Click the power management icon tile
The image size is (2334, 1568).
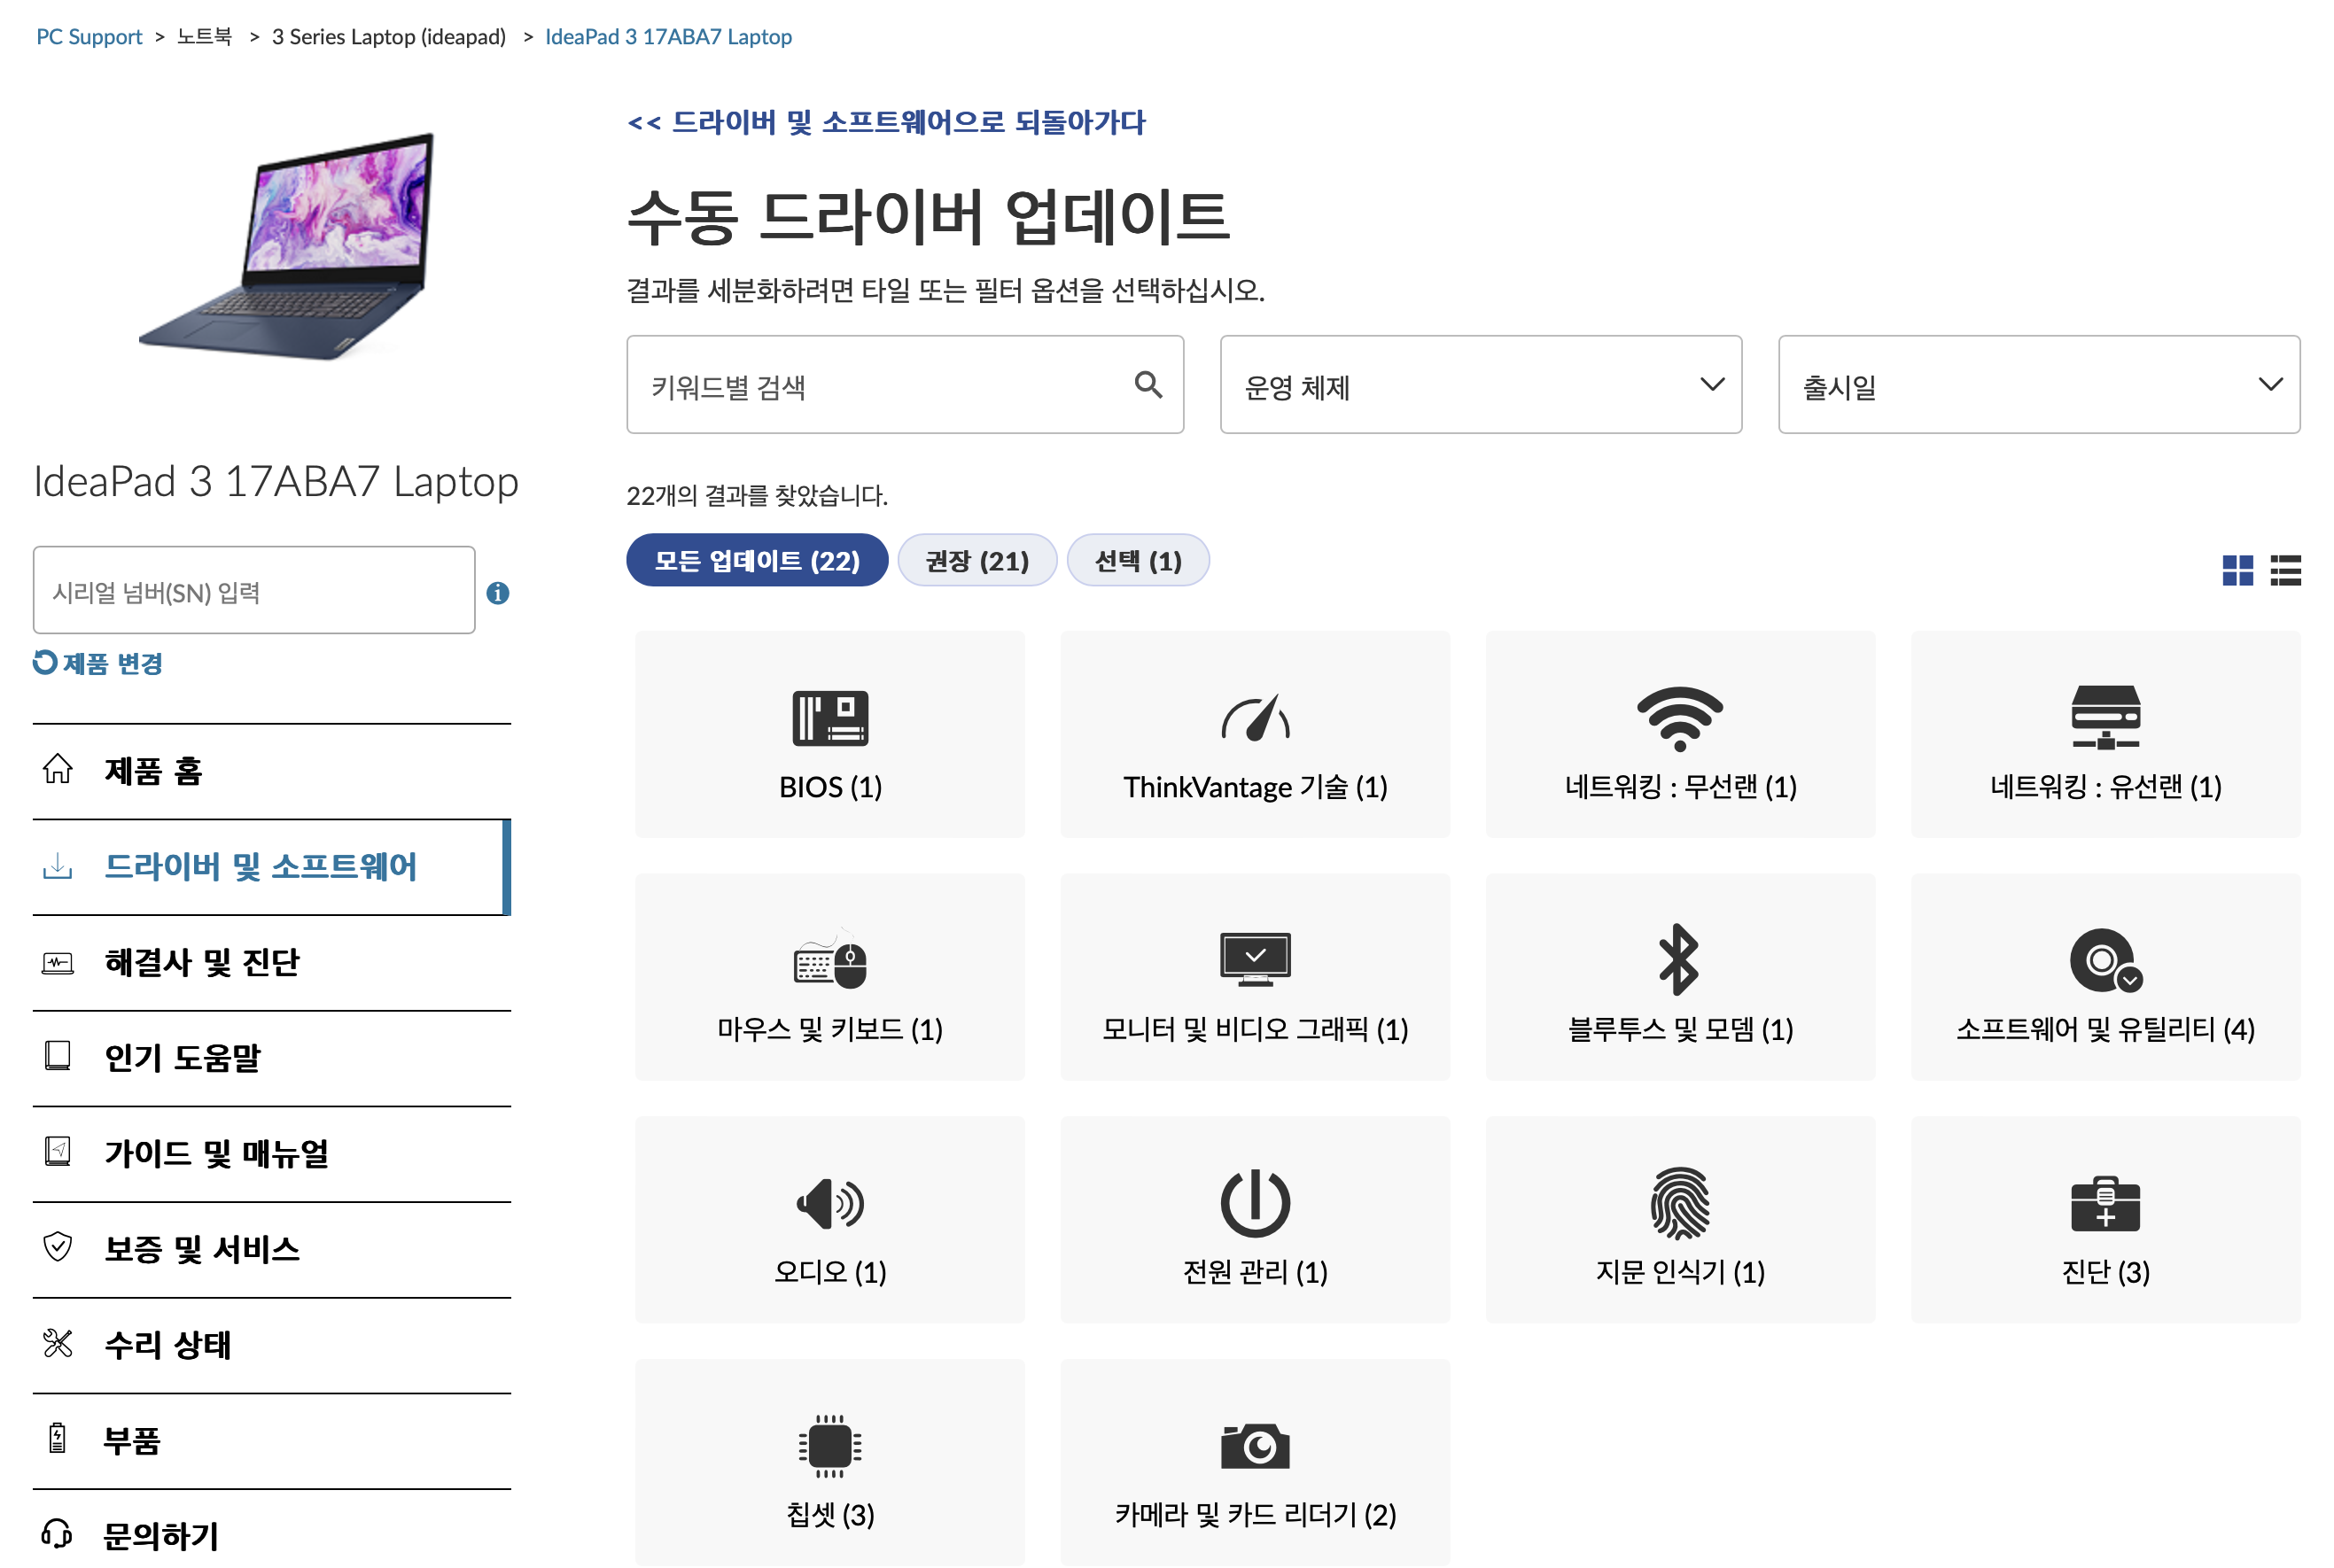1254,1203
